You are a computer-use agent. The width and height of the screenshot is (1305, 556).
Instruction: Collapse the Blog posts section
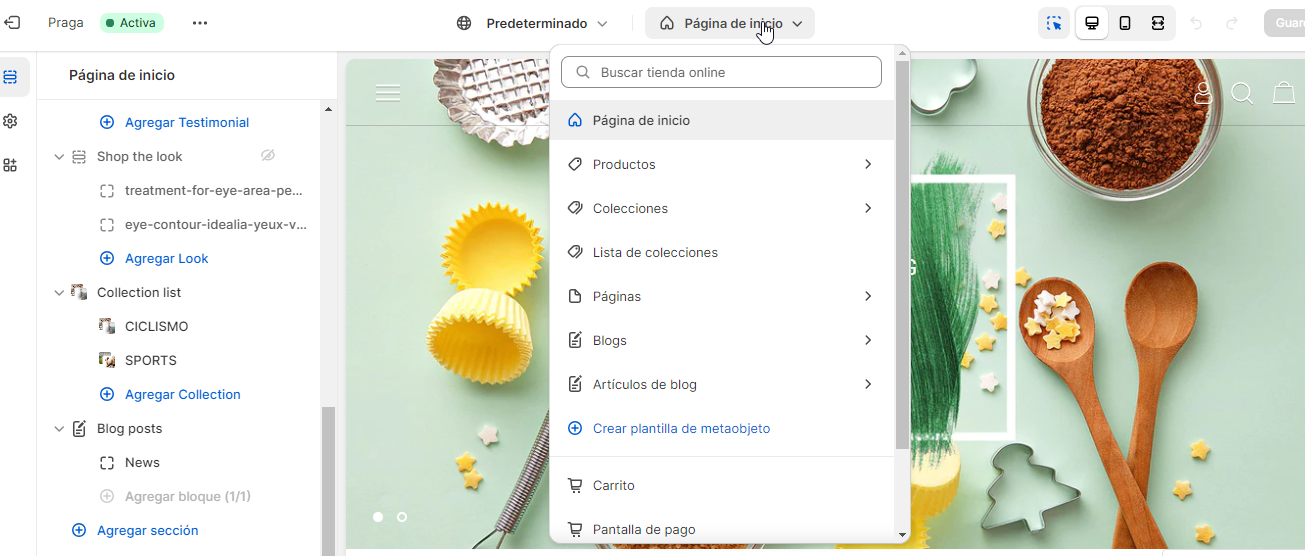click(59, 429)
